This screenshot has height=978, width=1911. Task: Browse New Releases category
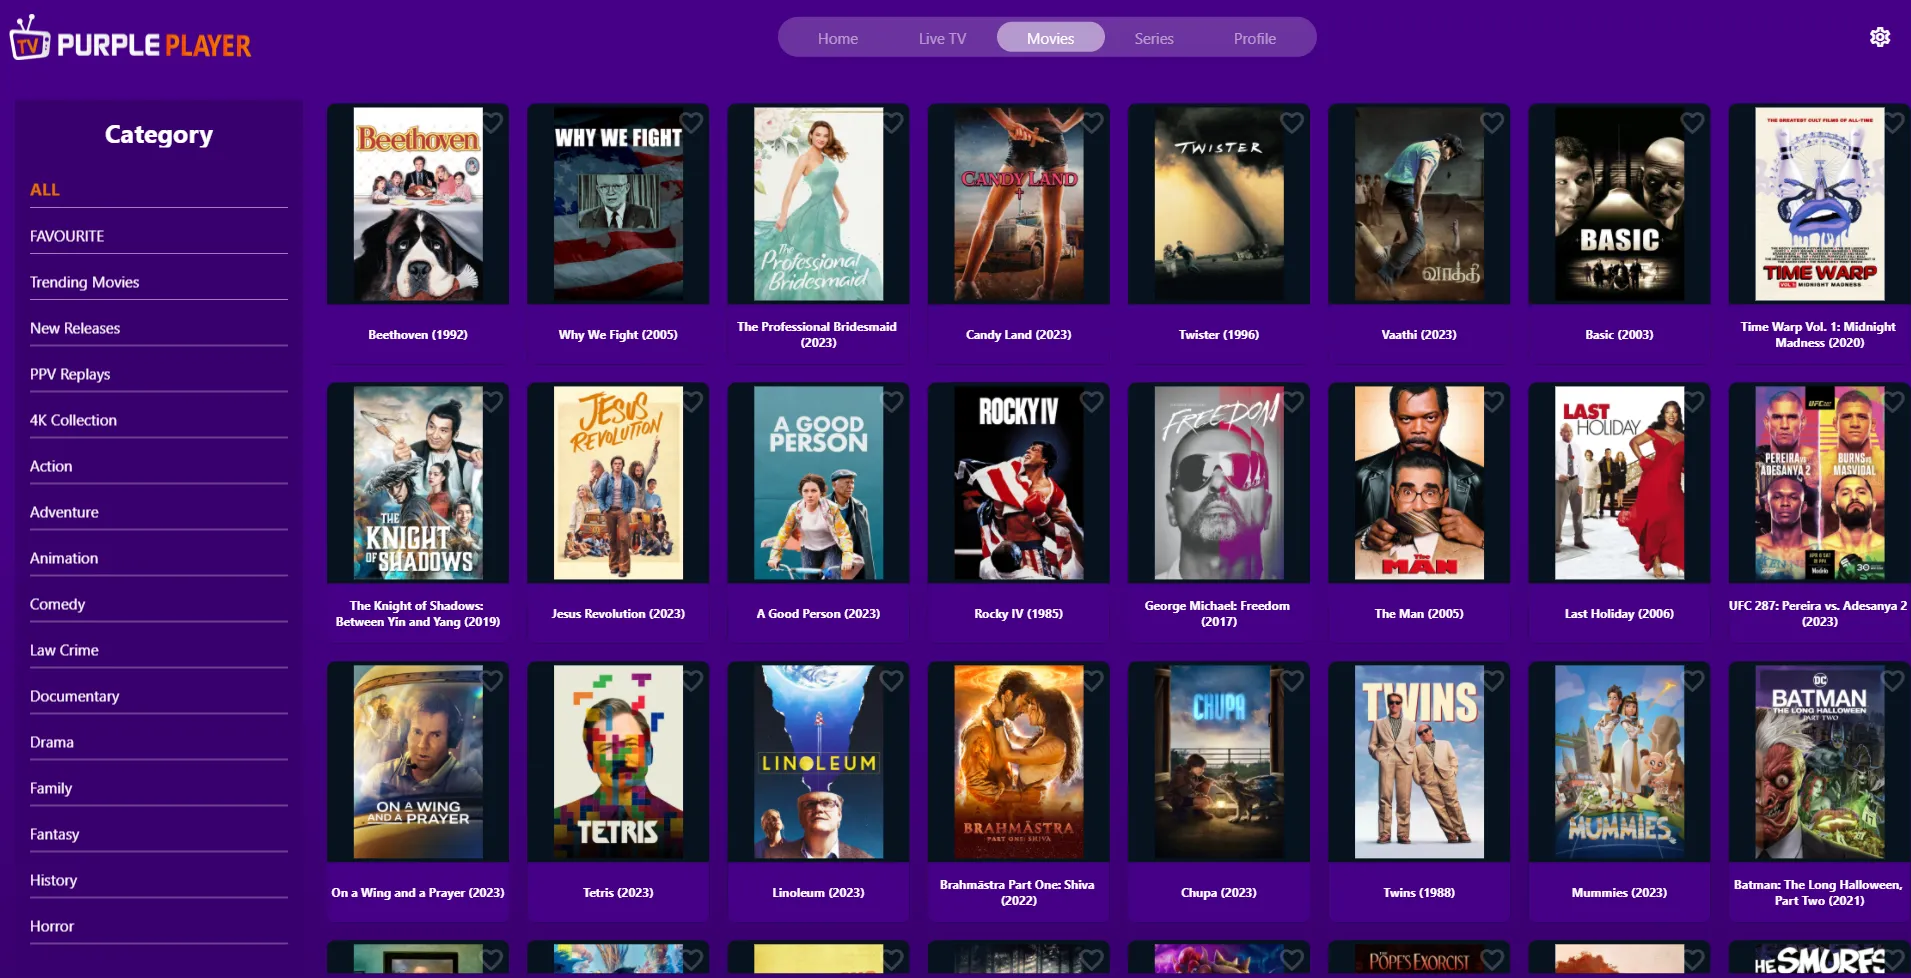pos(159,328)
